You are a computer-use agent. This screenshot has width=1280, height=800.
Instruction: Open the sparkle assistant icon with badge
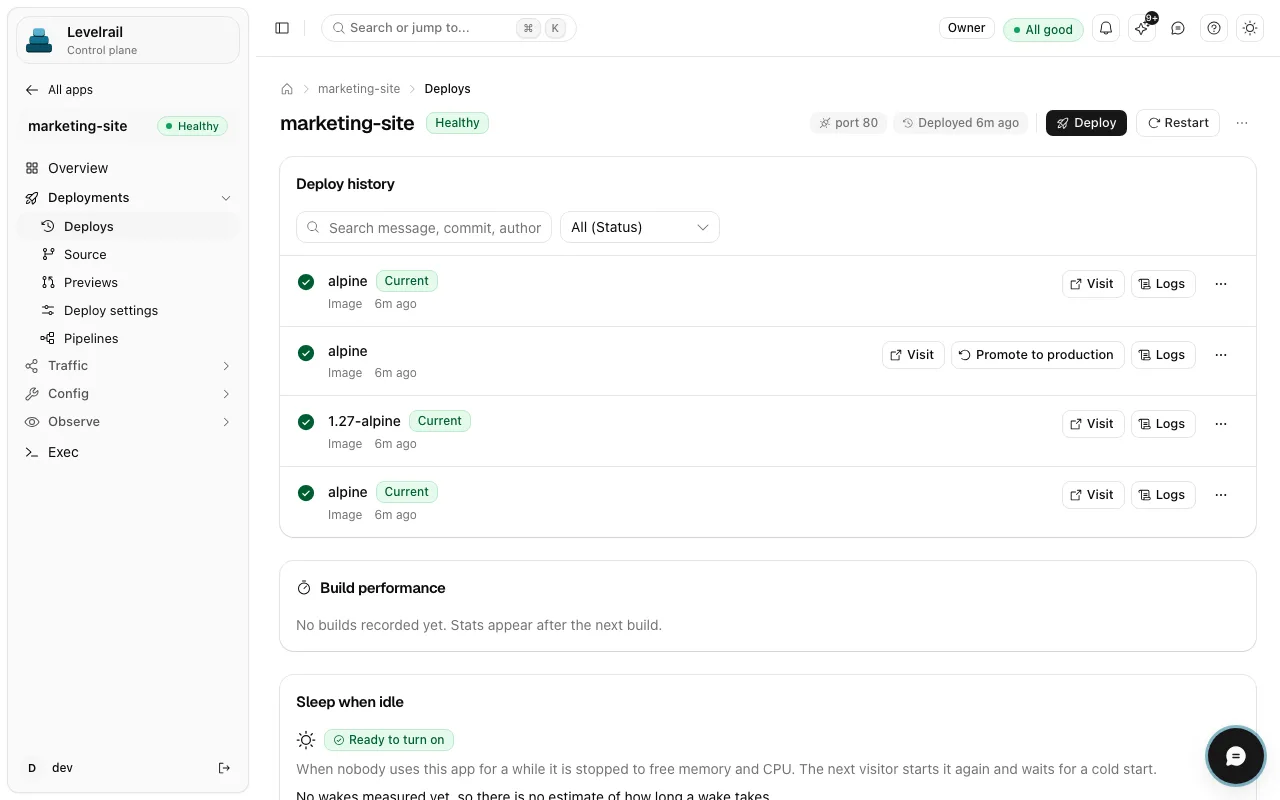(1142, 28)
